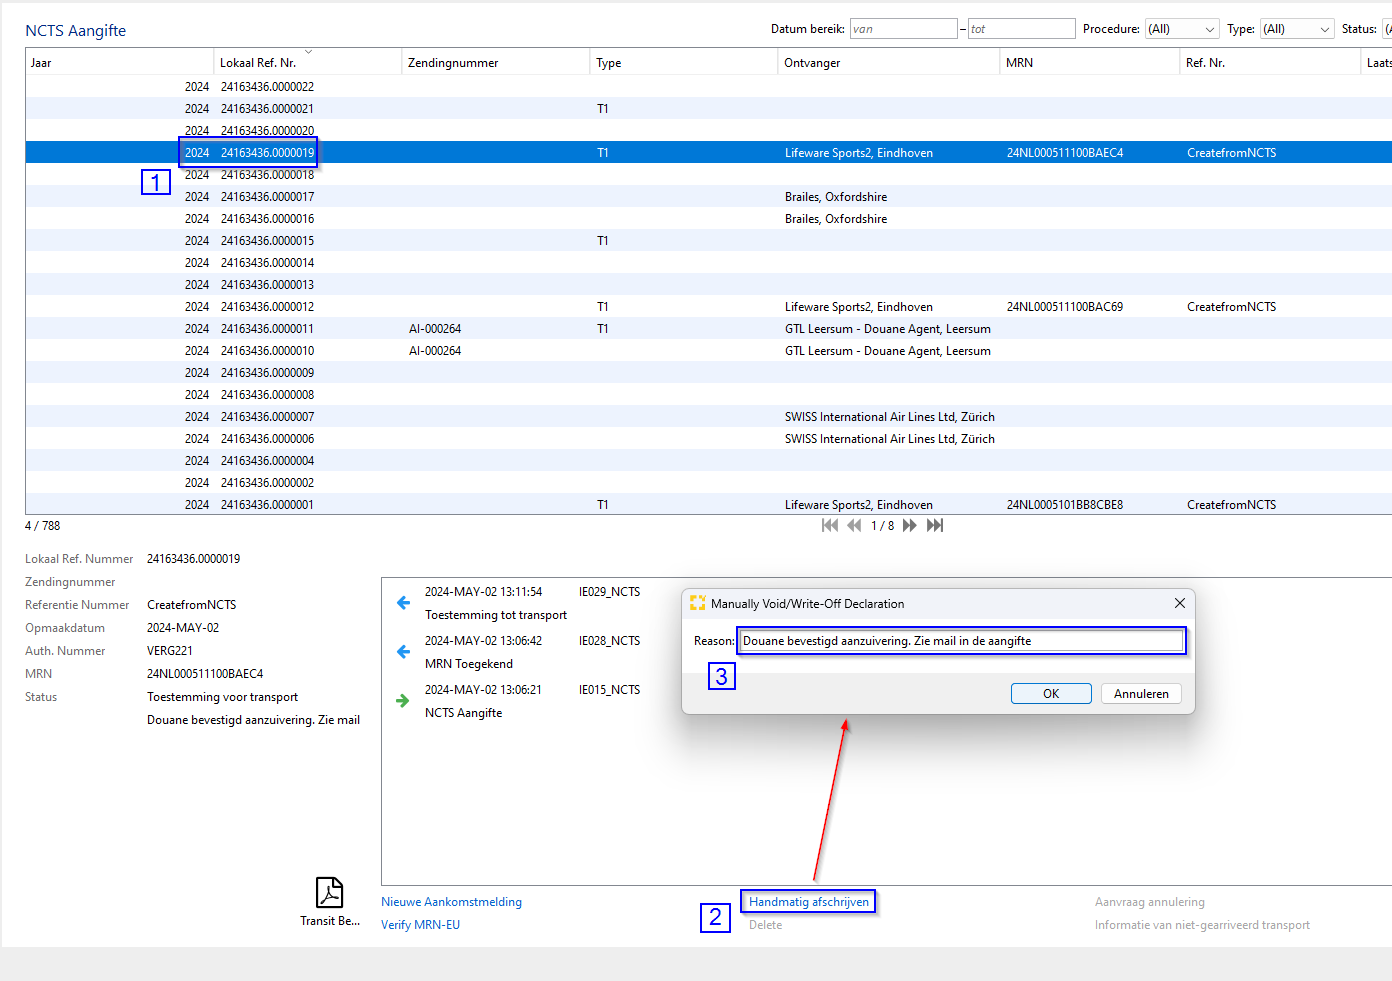Select row 24163436.0000010
The height and width of the screenshot is (981, 1392).
click(x=708, y=351)
